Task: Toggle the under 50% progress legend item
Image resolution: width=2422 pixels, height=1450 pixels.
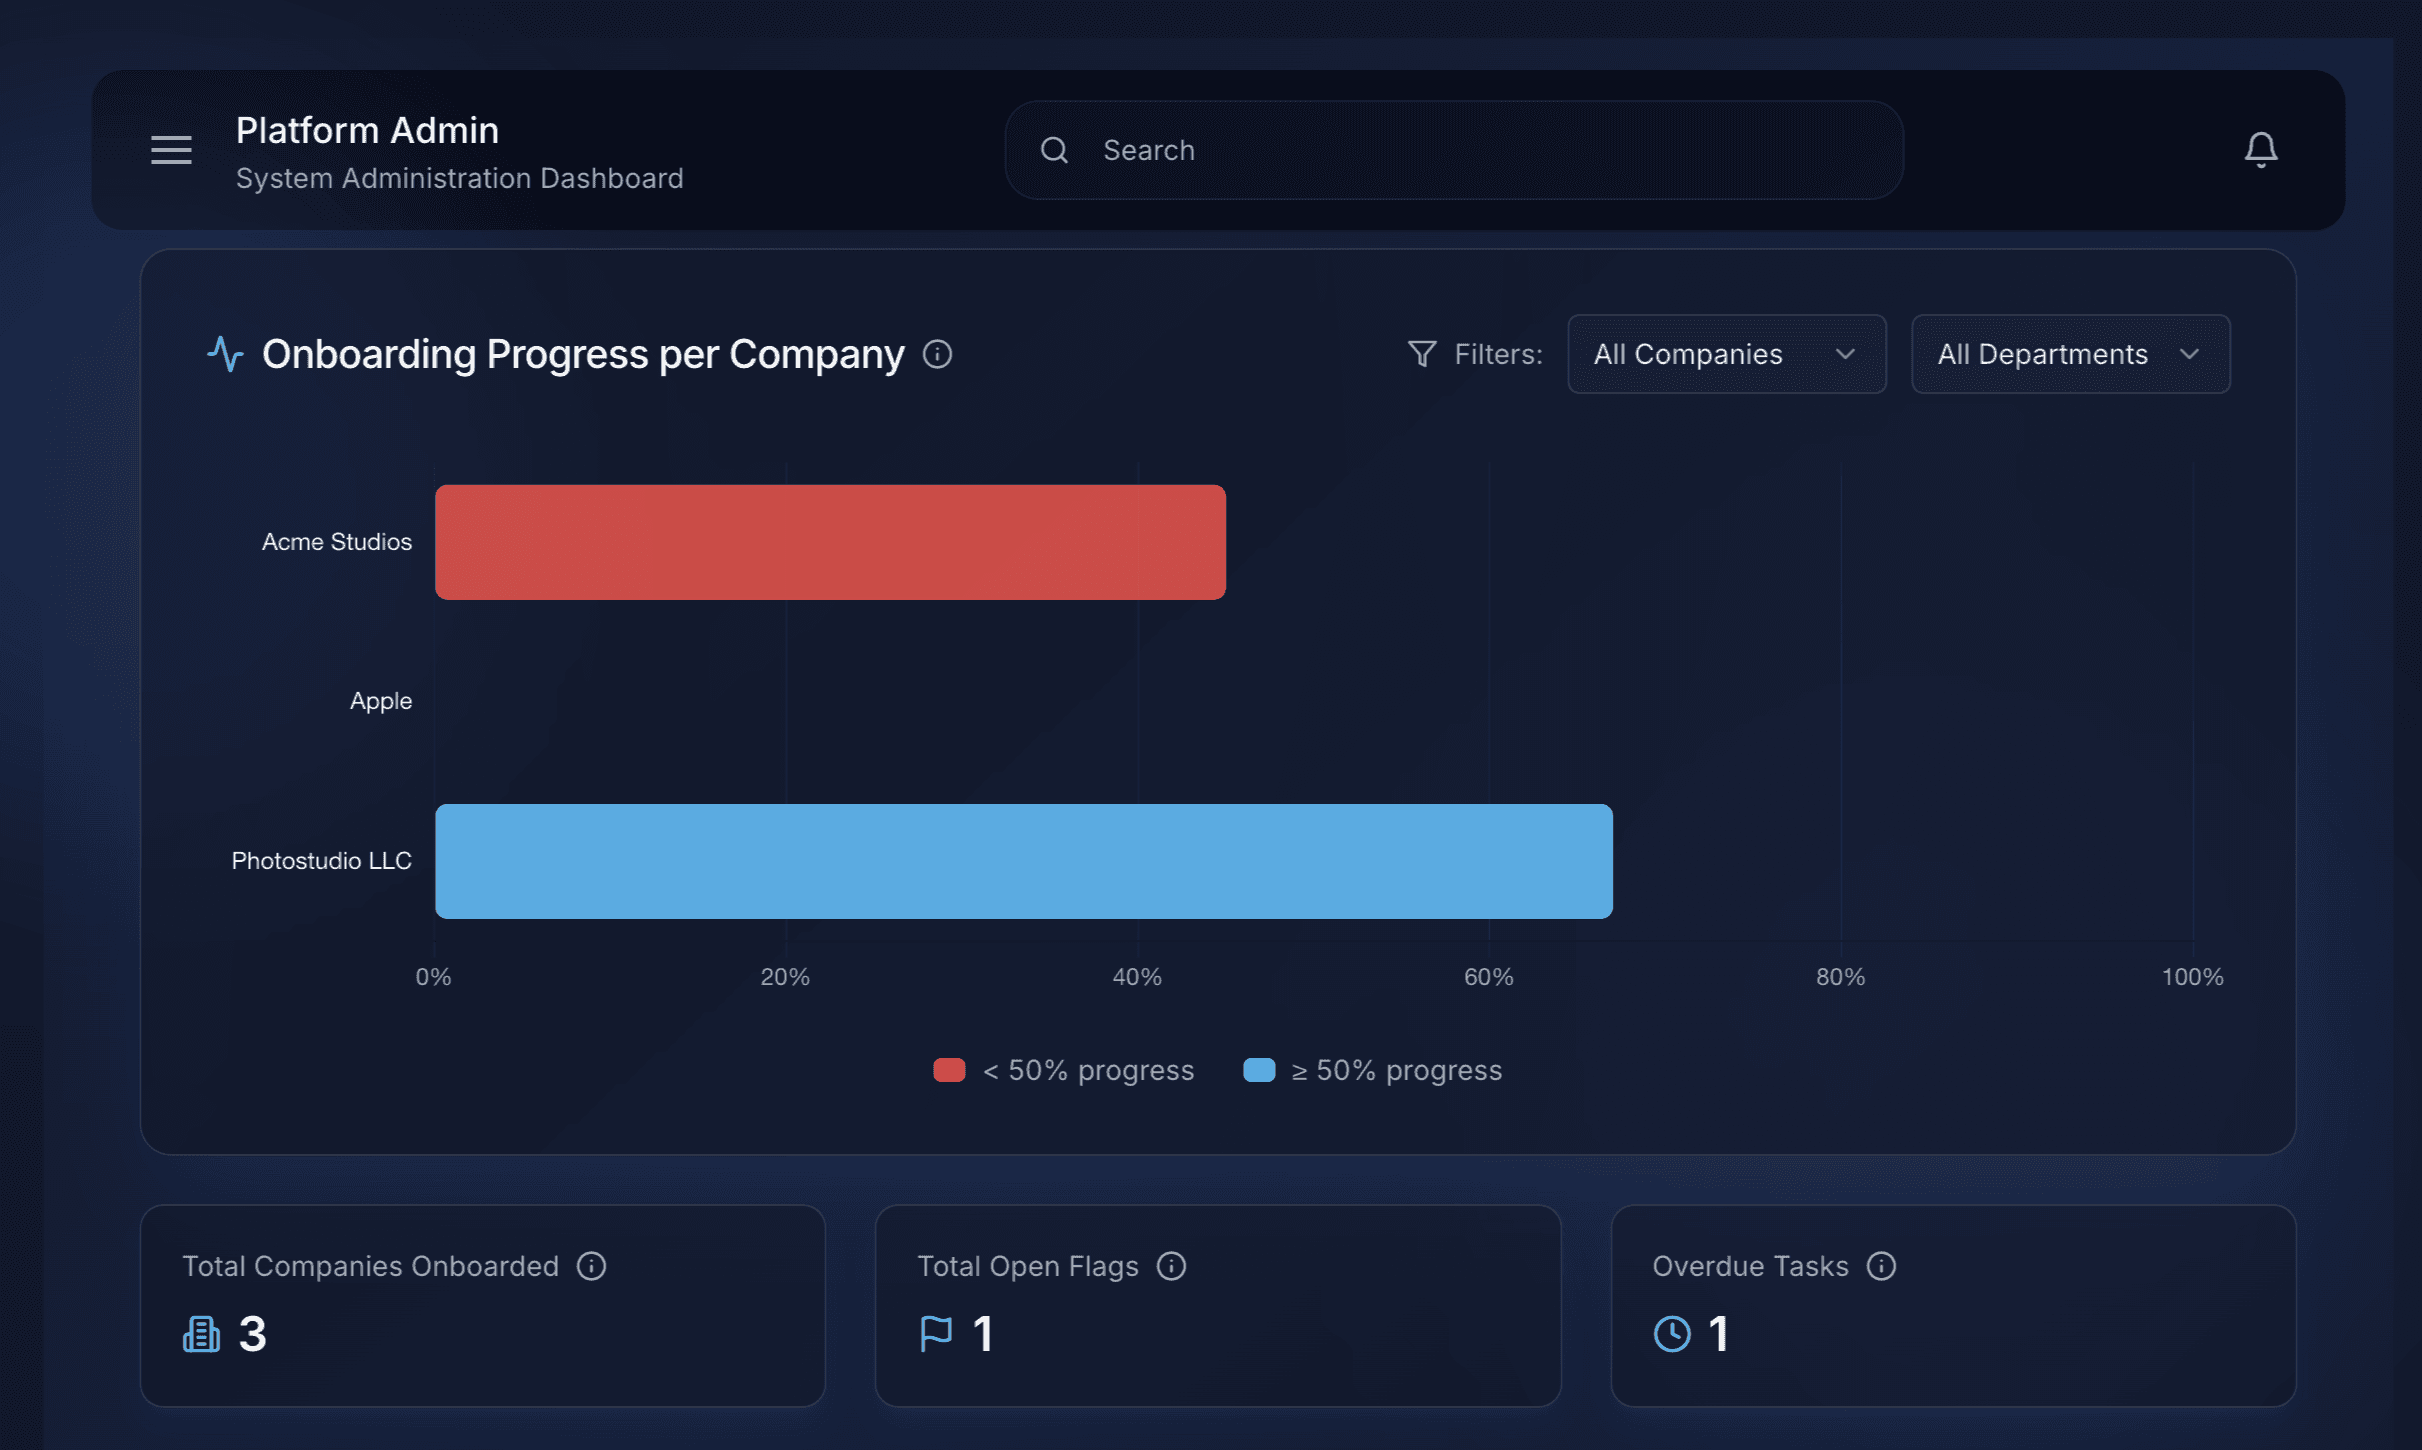Action: point(1064,1070)
